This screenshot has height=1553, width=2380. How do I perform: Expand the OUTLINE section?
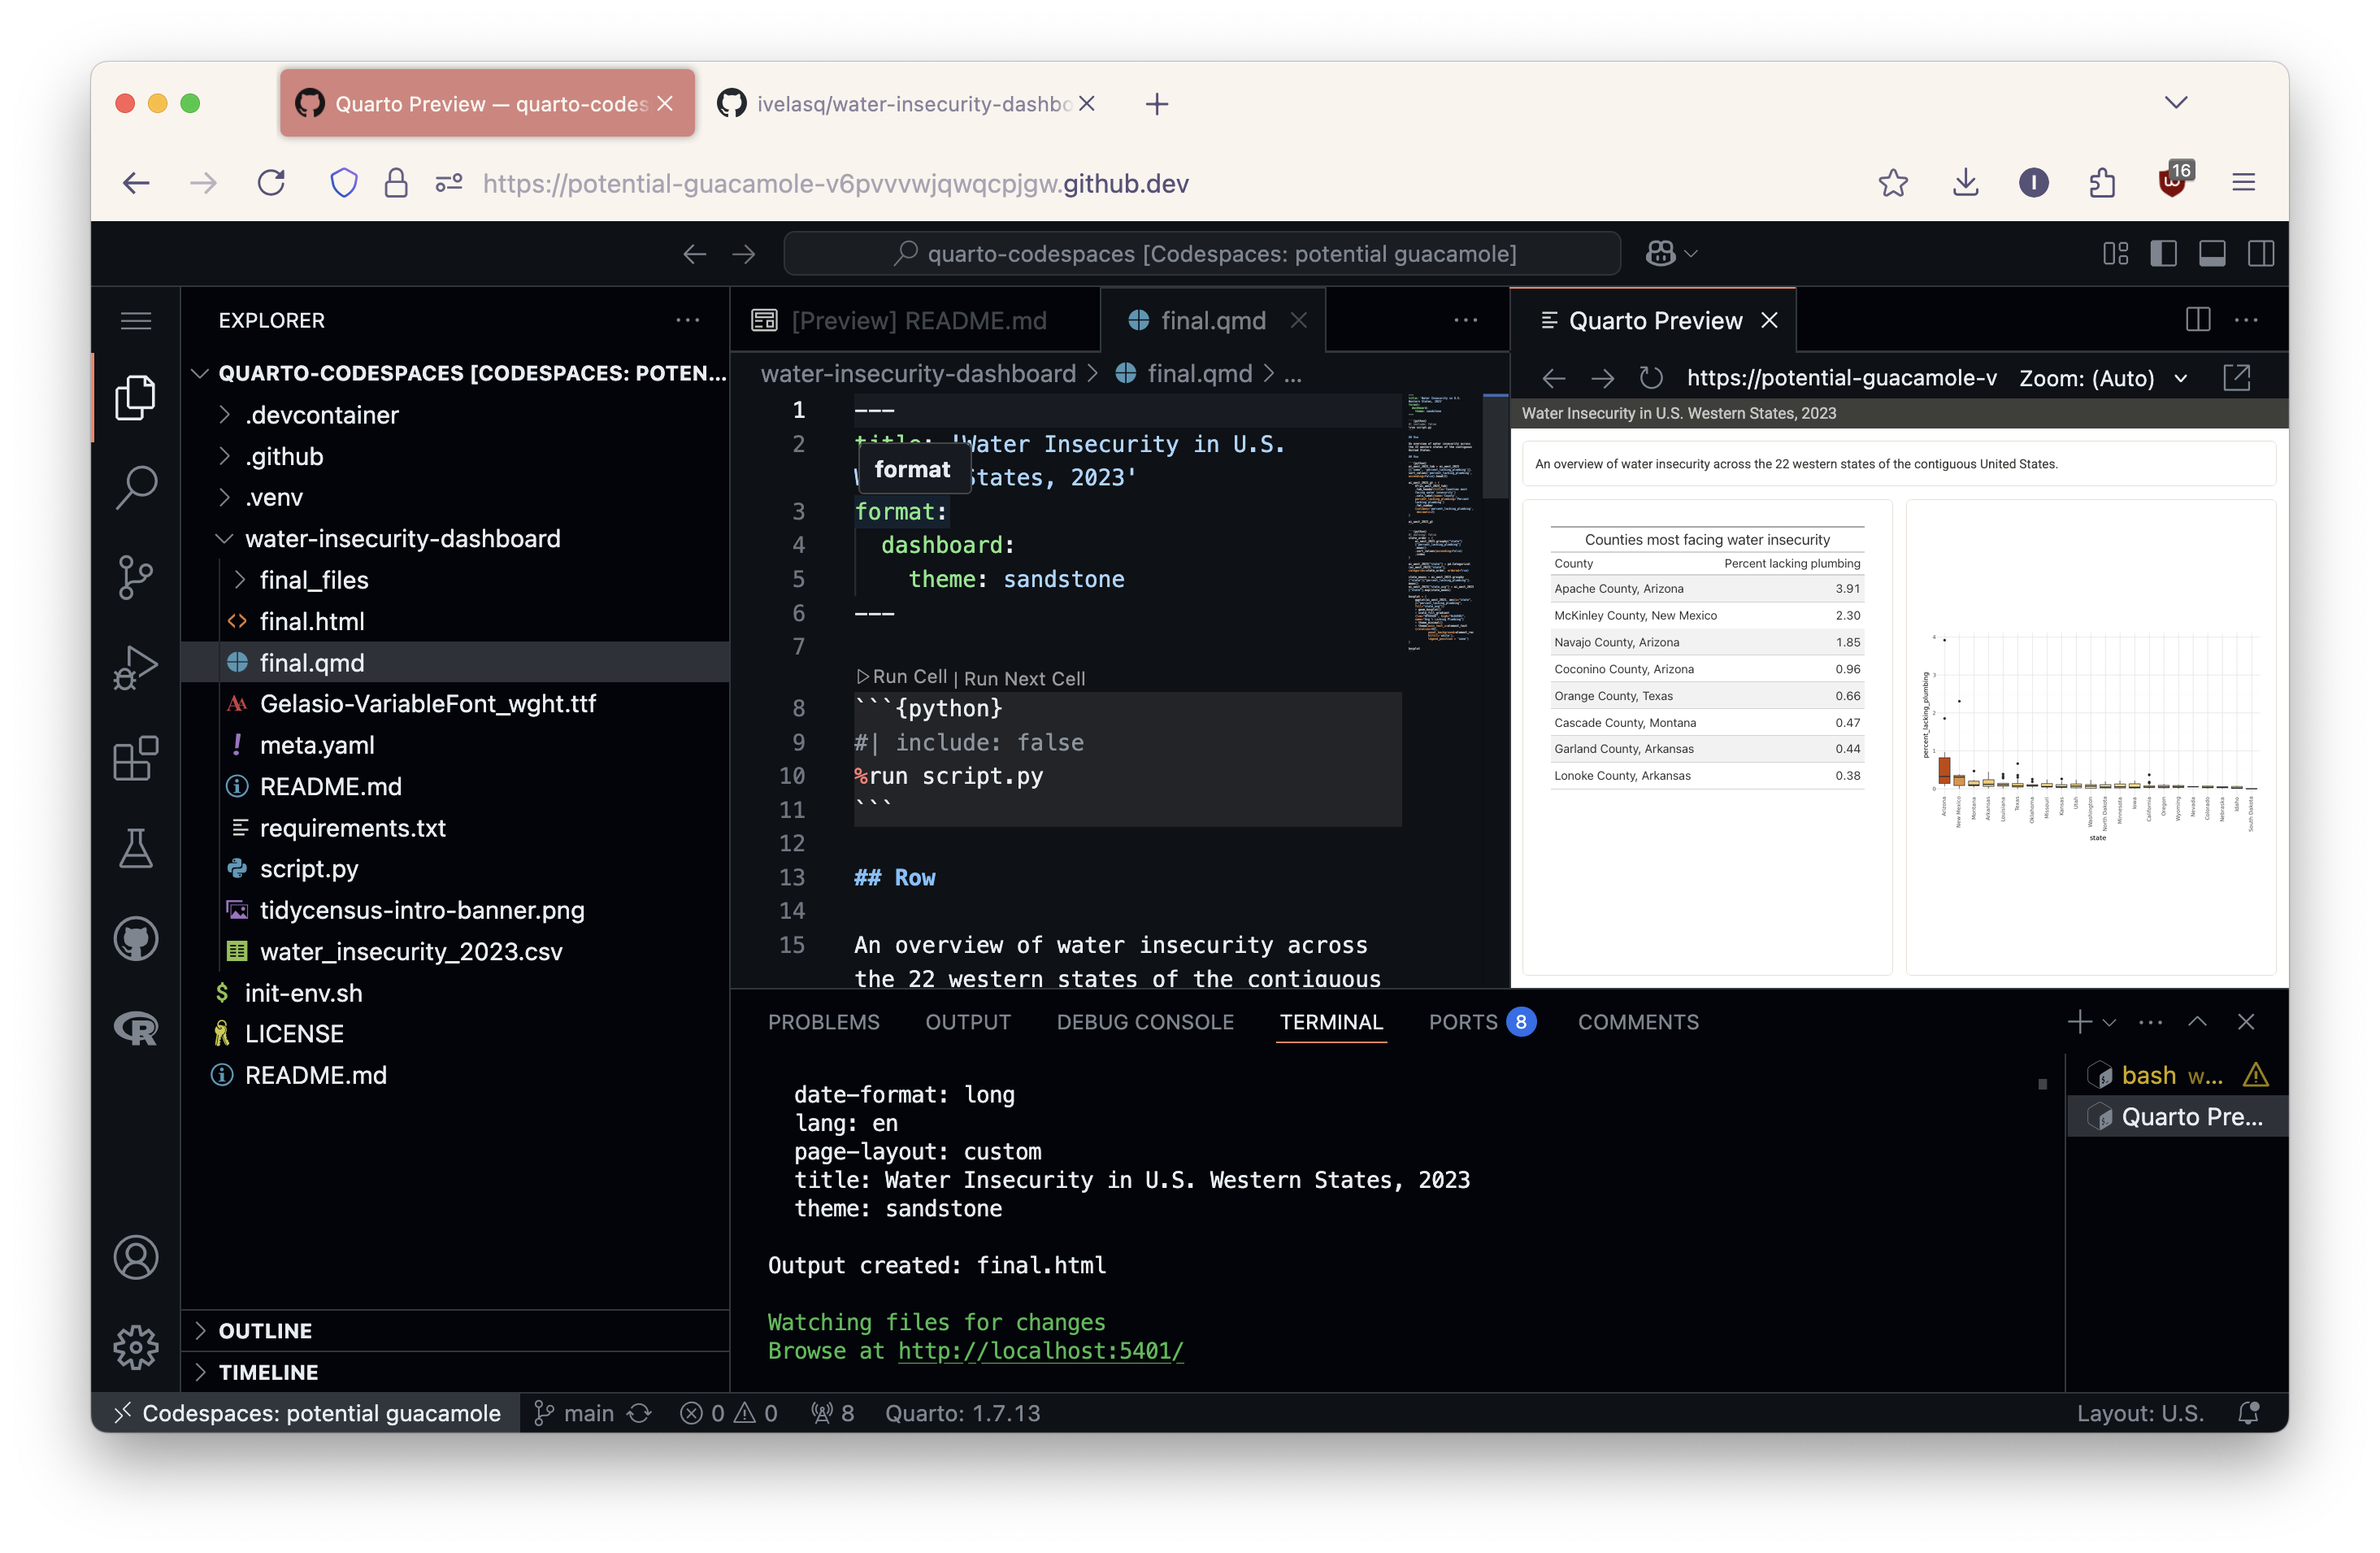coord(265,1331)
